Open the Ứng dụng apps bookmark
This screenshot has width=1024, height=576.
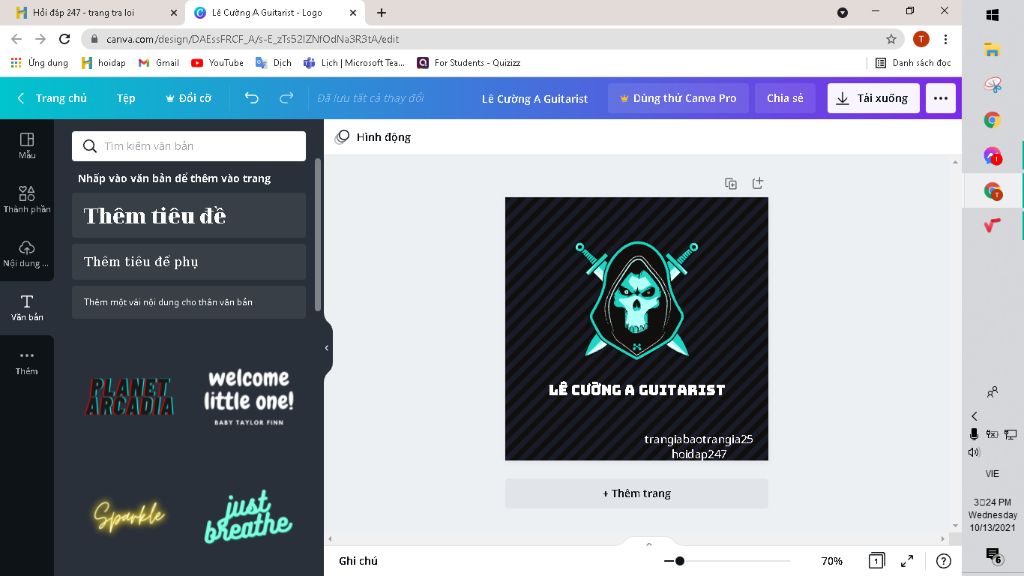coord(39,63)
